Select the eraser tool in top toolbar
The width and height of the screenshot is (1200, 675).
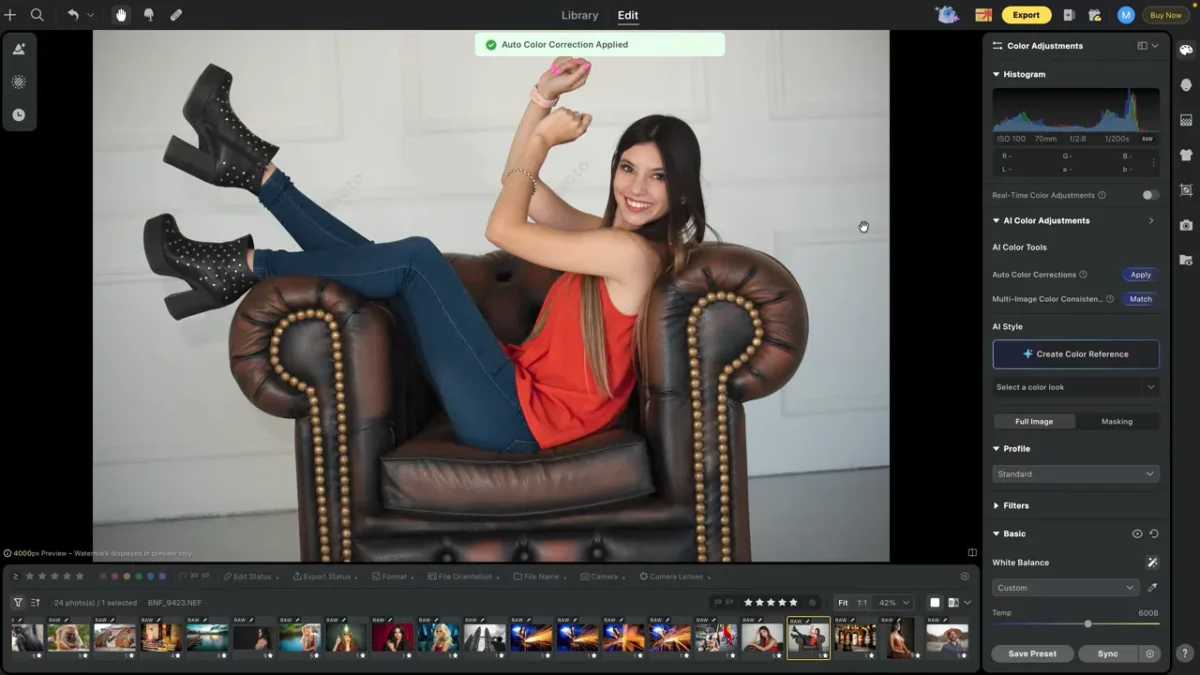pos(176,15)
